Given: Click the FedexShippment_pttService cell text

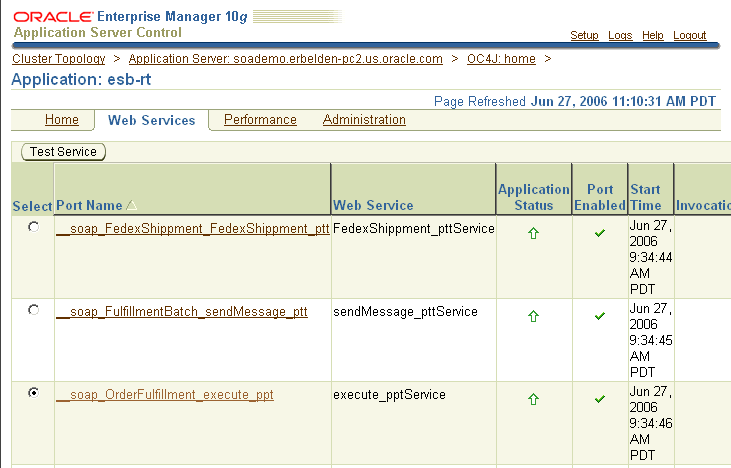Looking at the screenshot, I should tap(414, 229).
